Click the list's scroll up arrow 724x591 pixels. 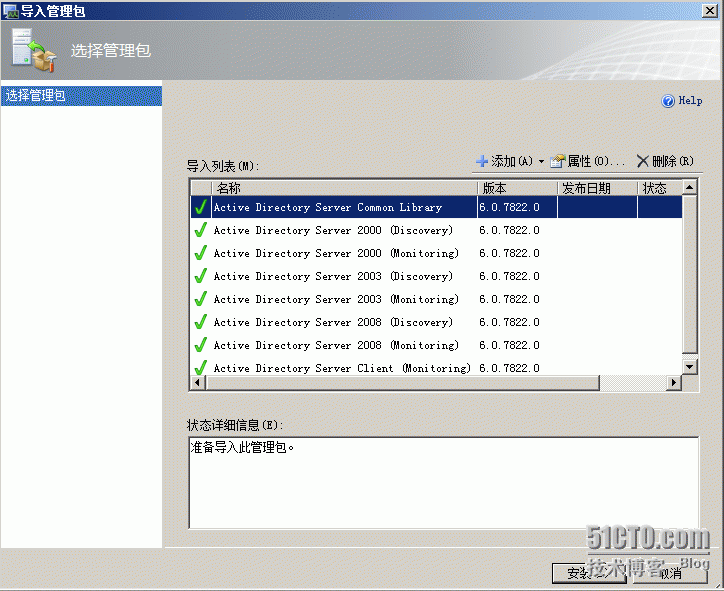(689, 187)
